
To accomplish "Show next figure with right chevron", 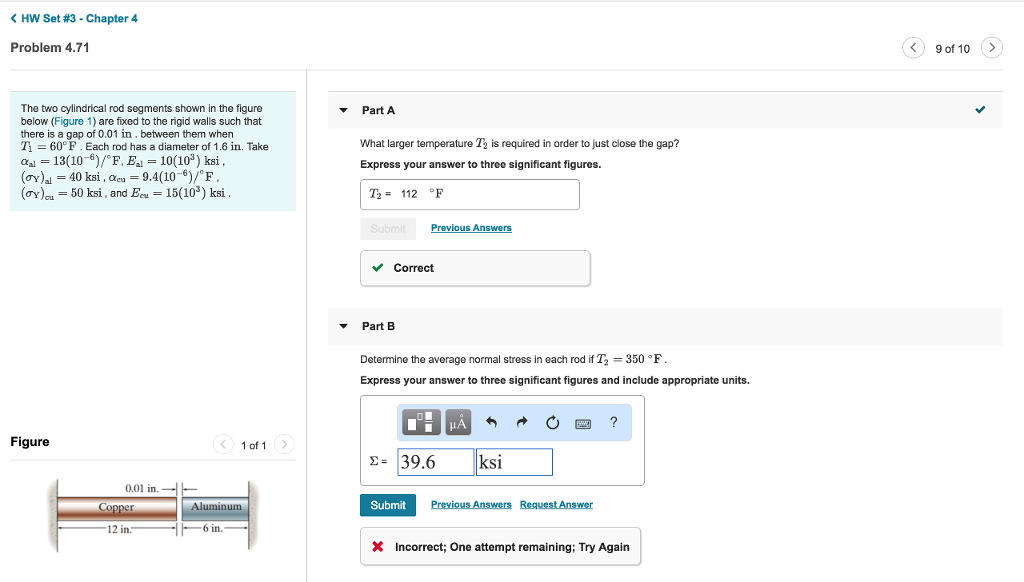I will [x=285, y=444].
